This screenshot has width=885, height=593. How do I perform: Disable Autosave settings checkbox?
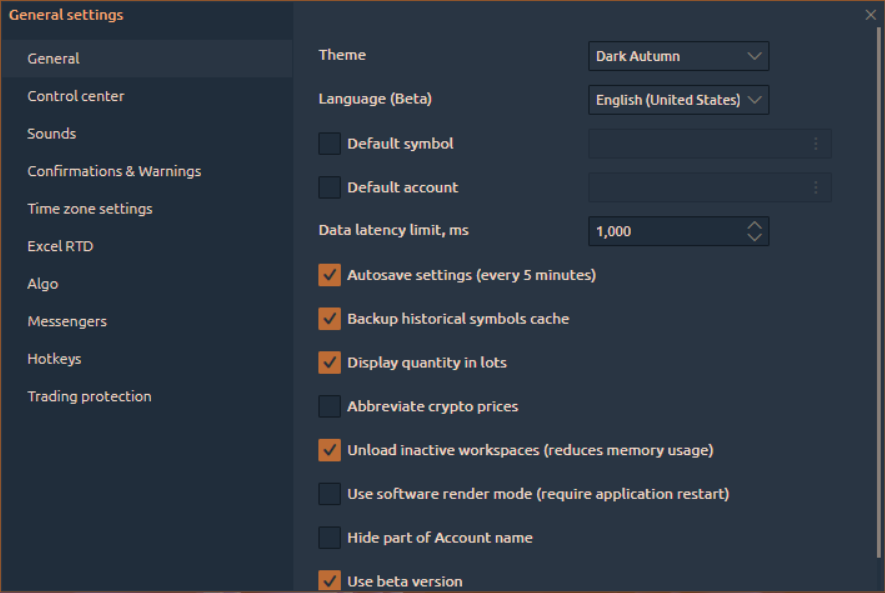(x=329, y=275)
